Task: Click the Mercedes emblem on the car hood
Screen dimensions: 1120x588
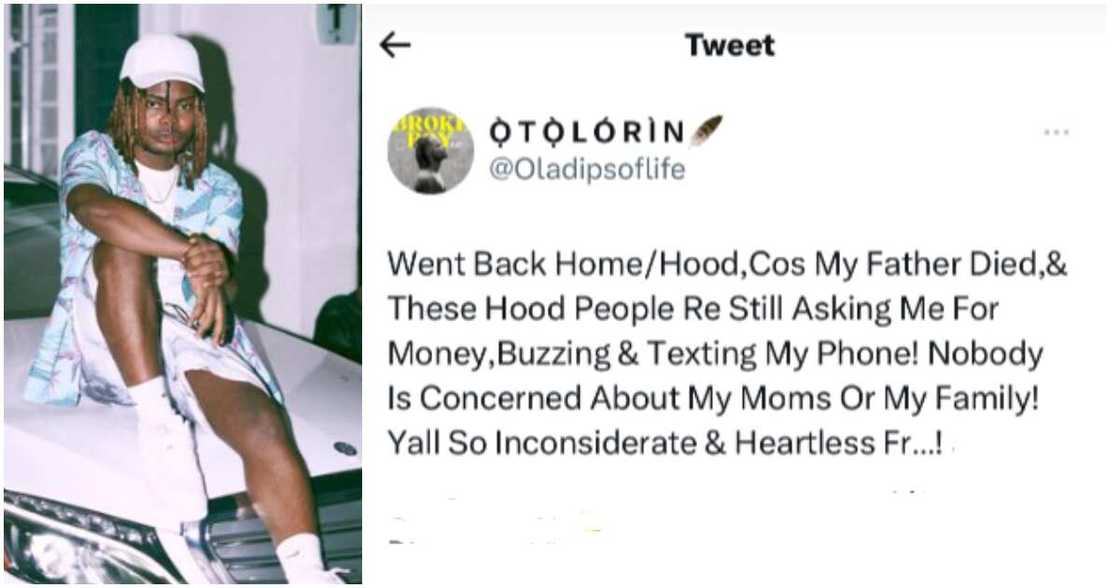Action: click(345, 448)
